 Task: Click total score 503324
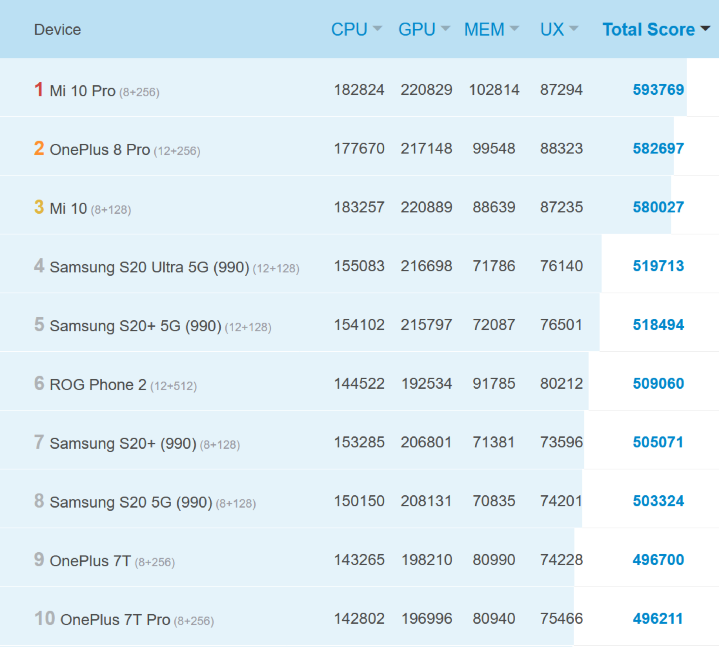[658, 501]
